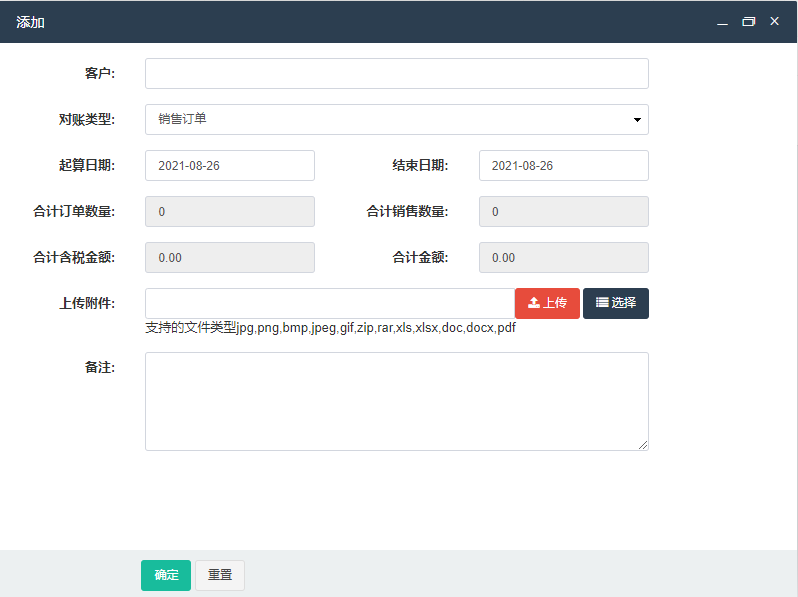Image resolution: width=798 pixels, height=597 pixels.
Task: Click the 合计订单数量 field
Action: tap(230, 211)
